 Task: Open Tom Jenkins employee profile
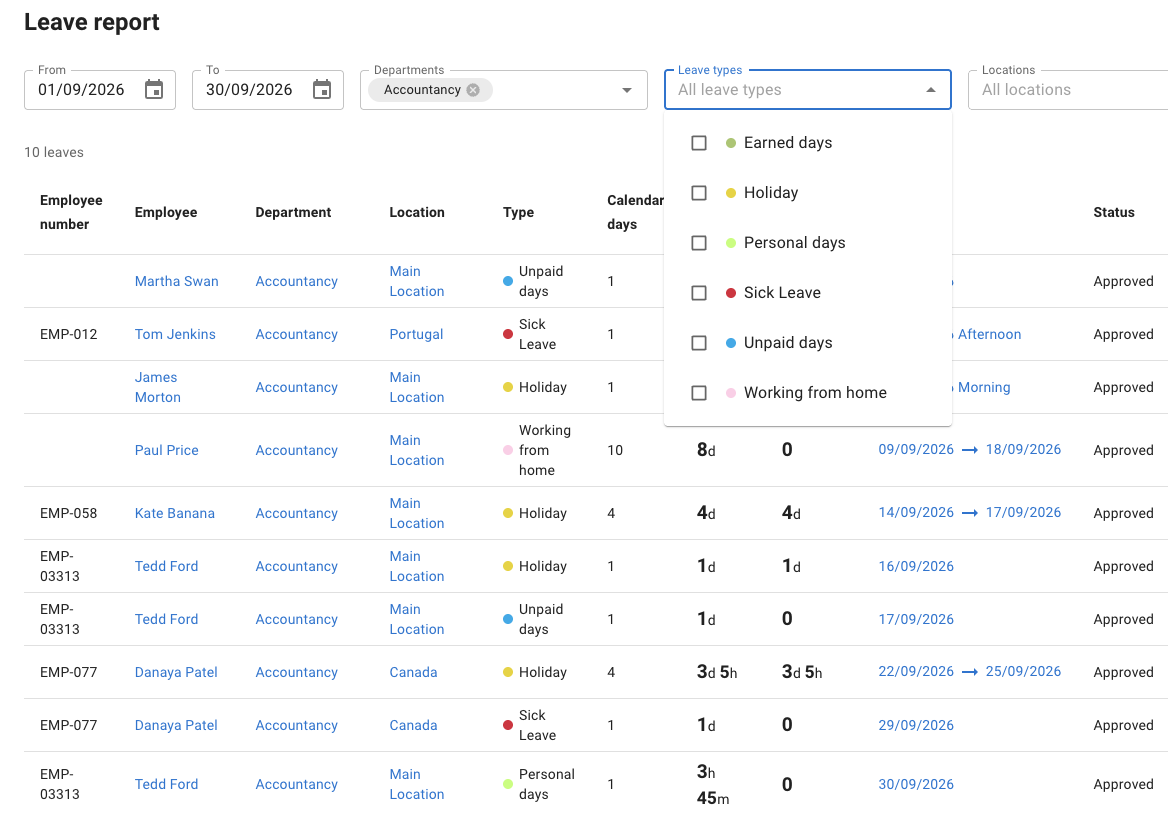pos(175,334)
